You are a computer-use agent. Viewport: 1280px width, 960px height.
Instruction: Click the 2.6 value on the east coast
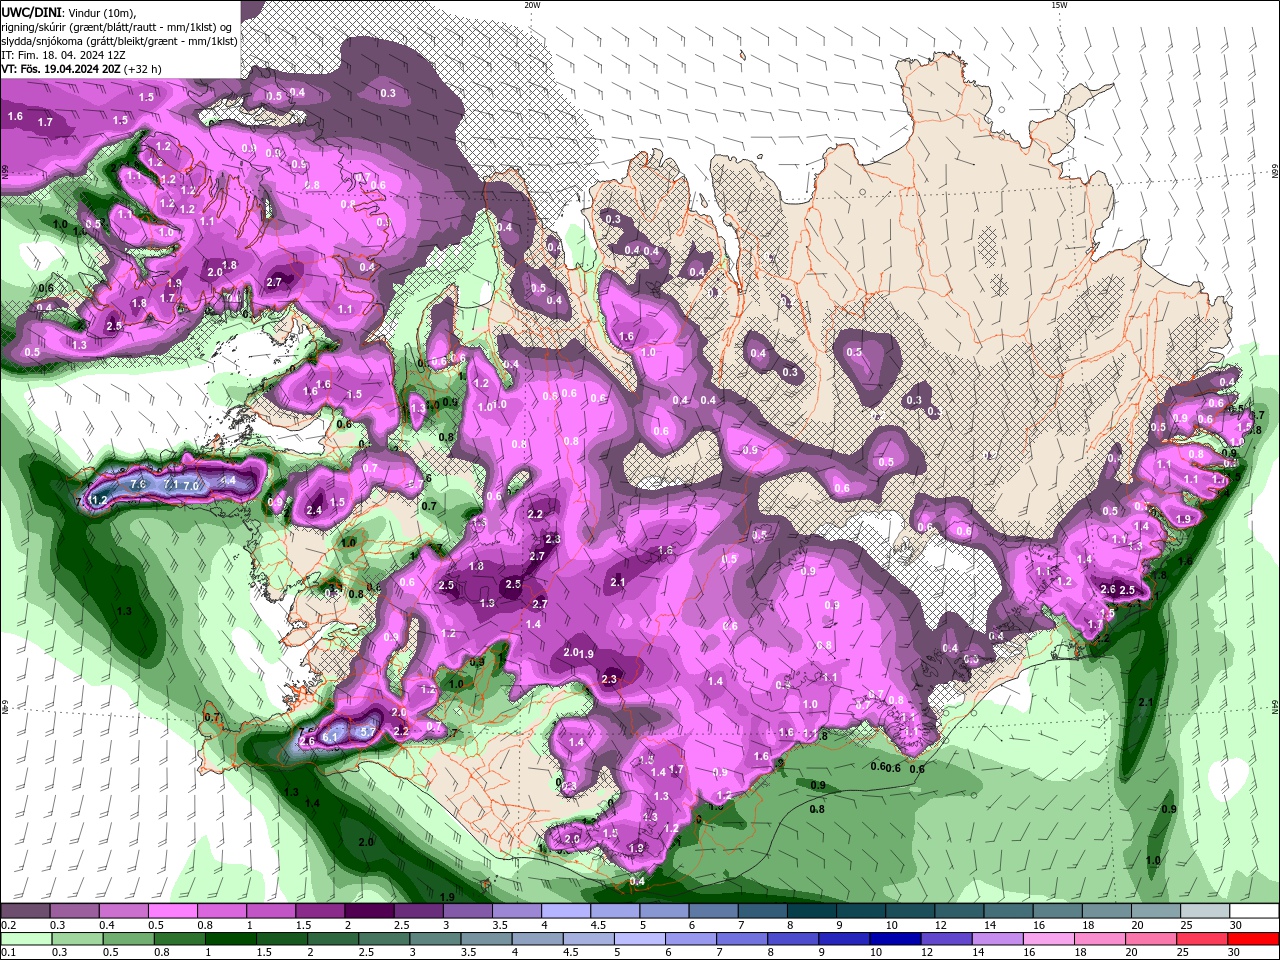(x=1108, y=590)
